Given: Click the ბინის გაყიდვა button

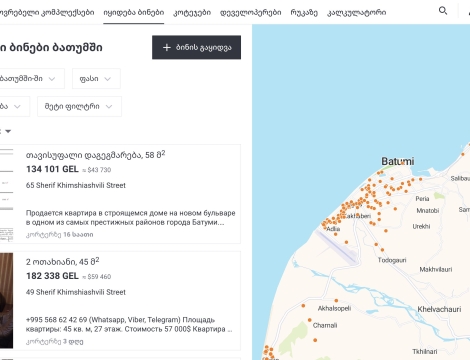Looking at the screenshot, I should [196, 47].
